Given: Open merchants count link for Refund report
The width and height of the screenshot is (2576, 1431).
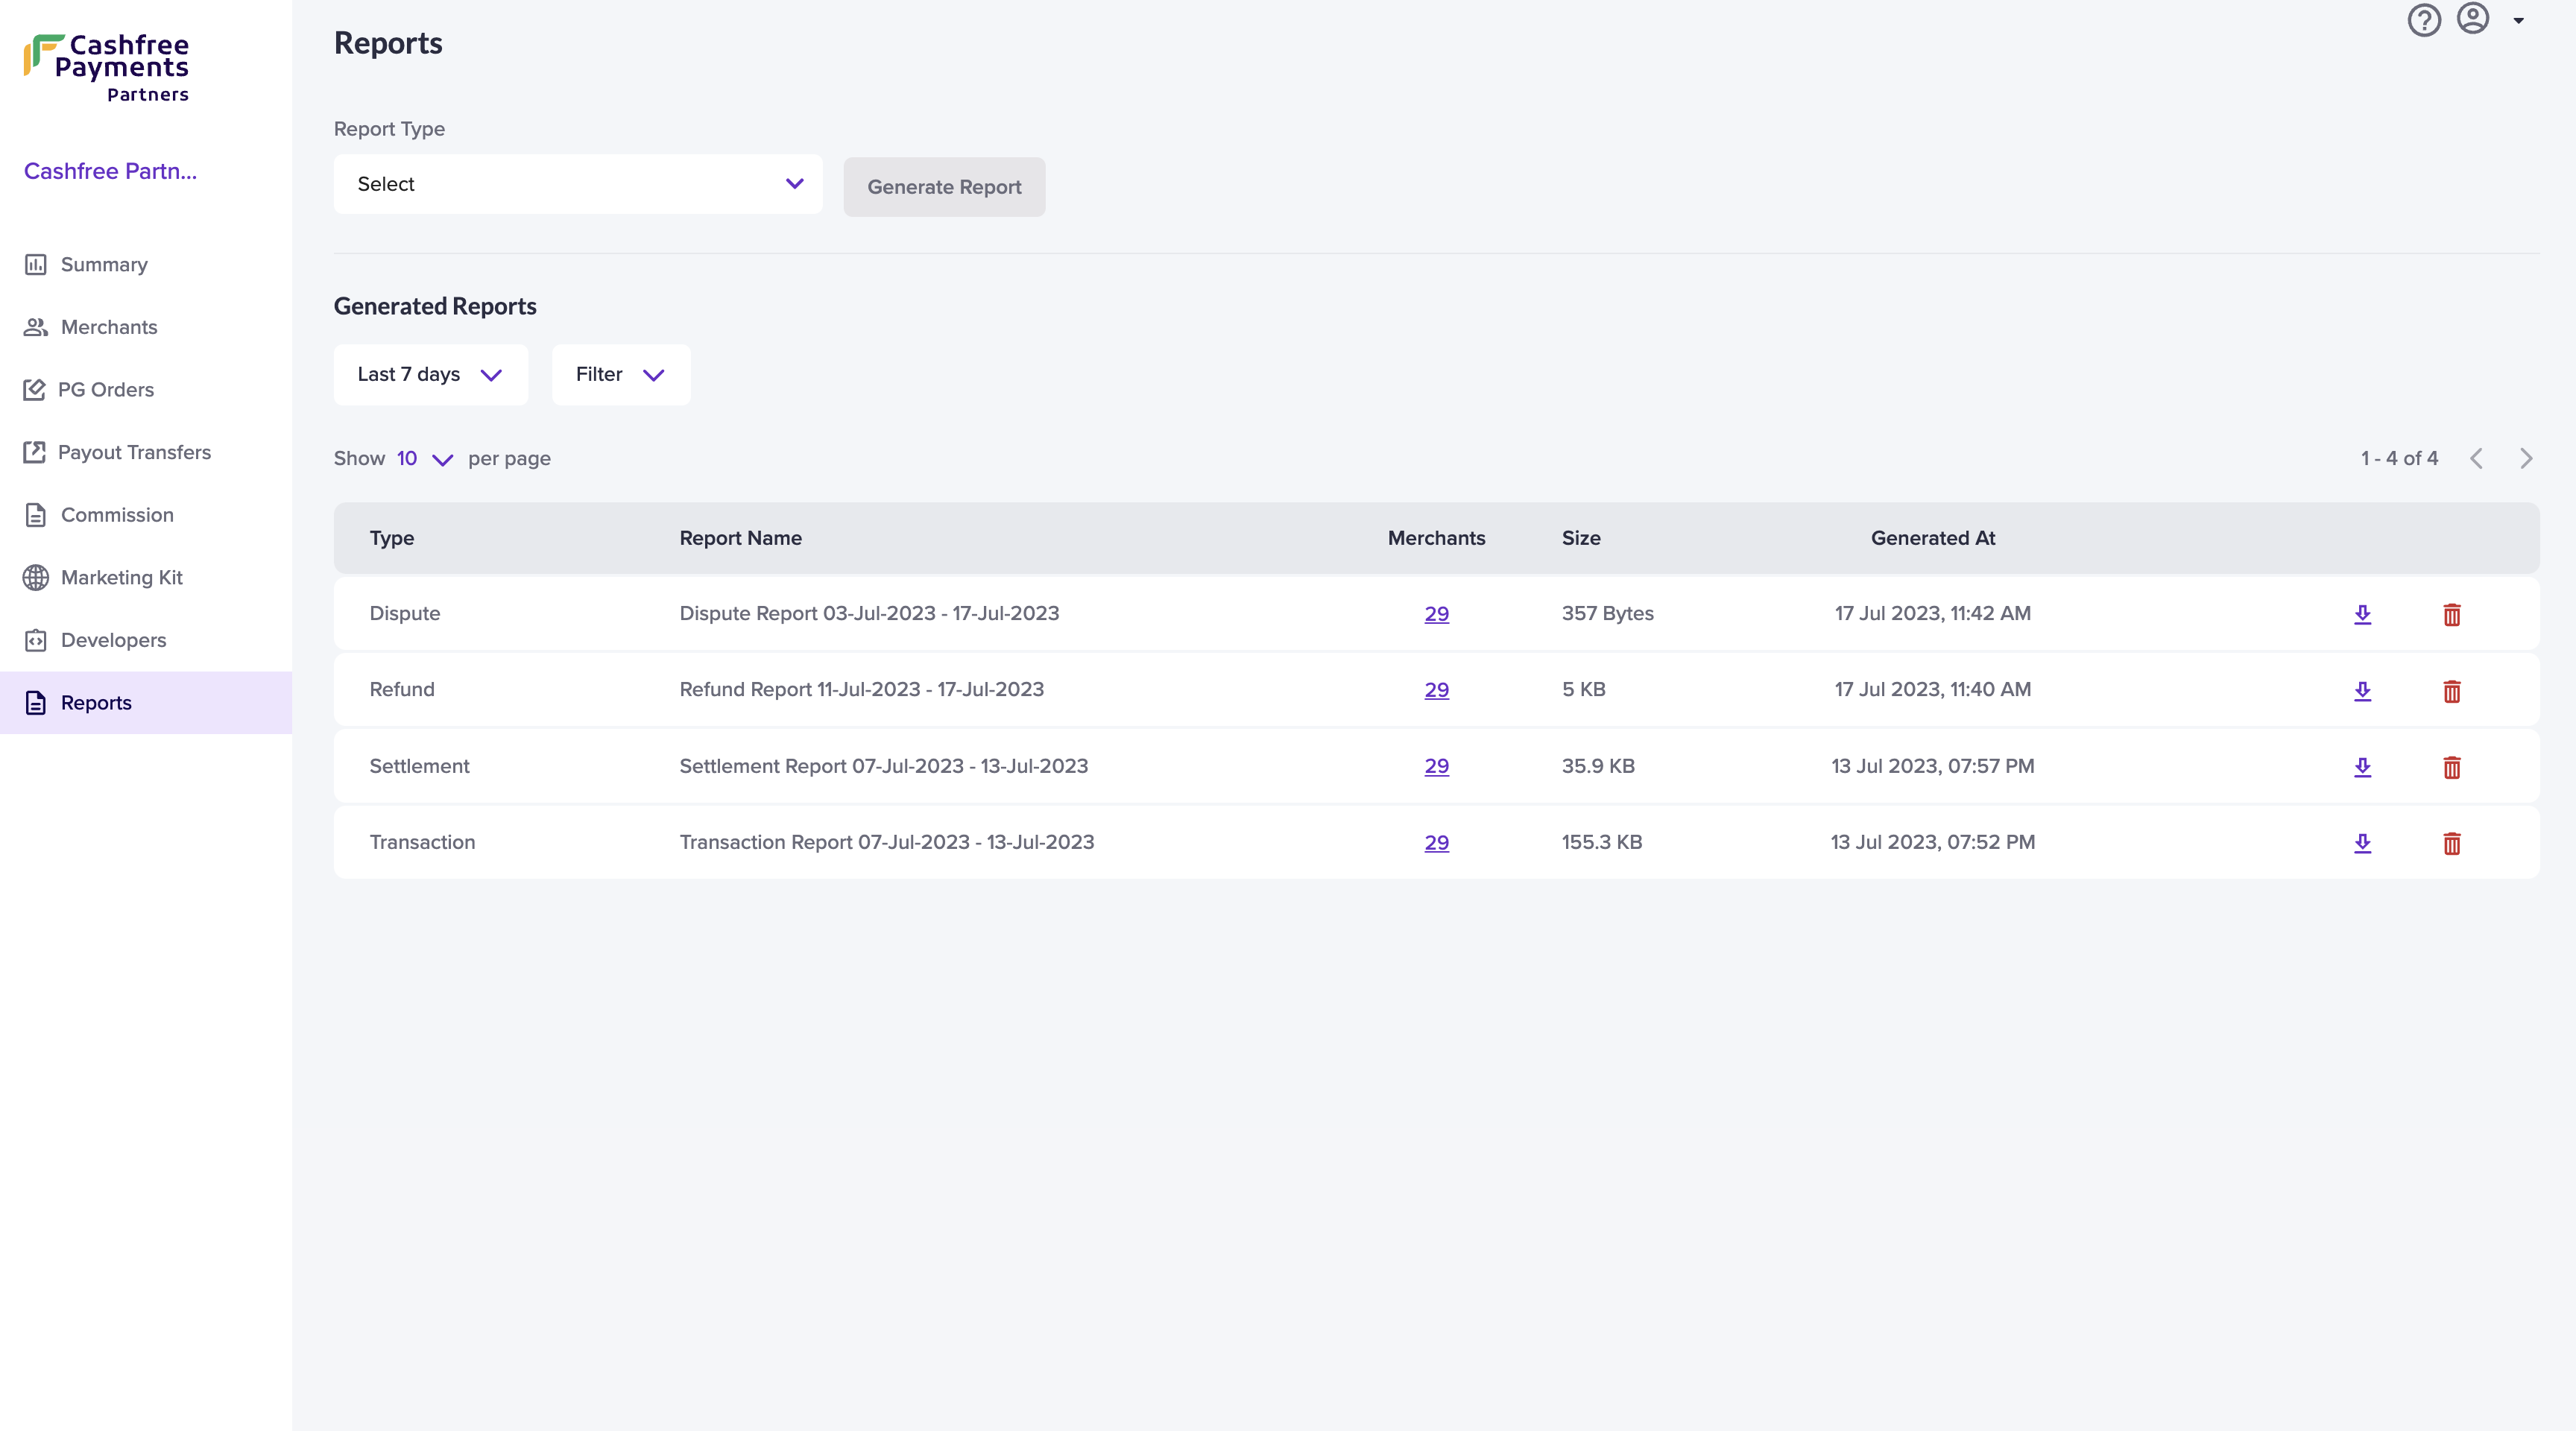Looking at the screenshot, I should click(1436, 690).
